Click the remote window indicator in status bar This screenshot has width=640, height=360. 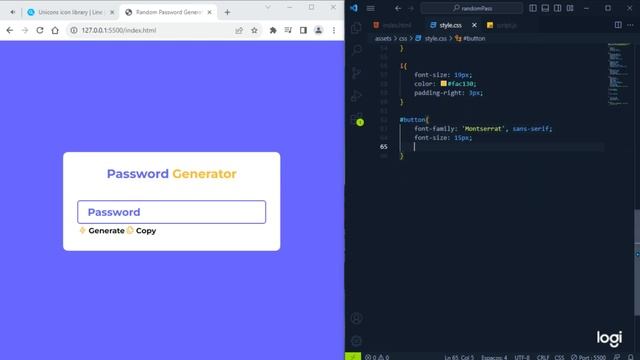pos(353,356)
